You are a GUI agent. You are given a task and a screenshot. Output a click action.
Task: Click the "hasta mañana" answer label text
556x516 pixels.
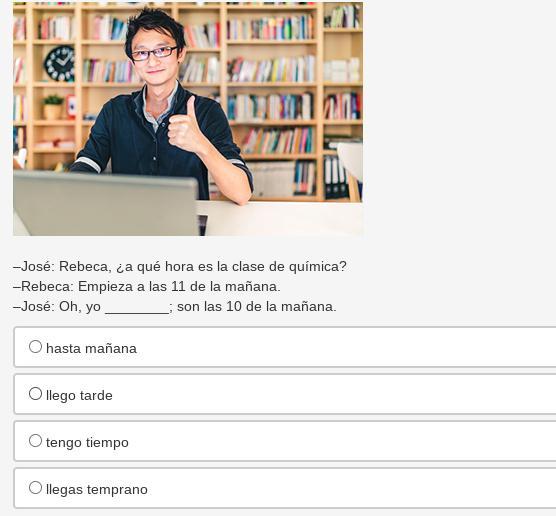pyautogui.click(x=91, y=348)
